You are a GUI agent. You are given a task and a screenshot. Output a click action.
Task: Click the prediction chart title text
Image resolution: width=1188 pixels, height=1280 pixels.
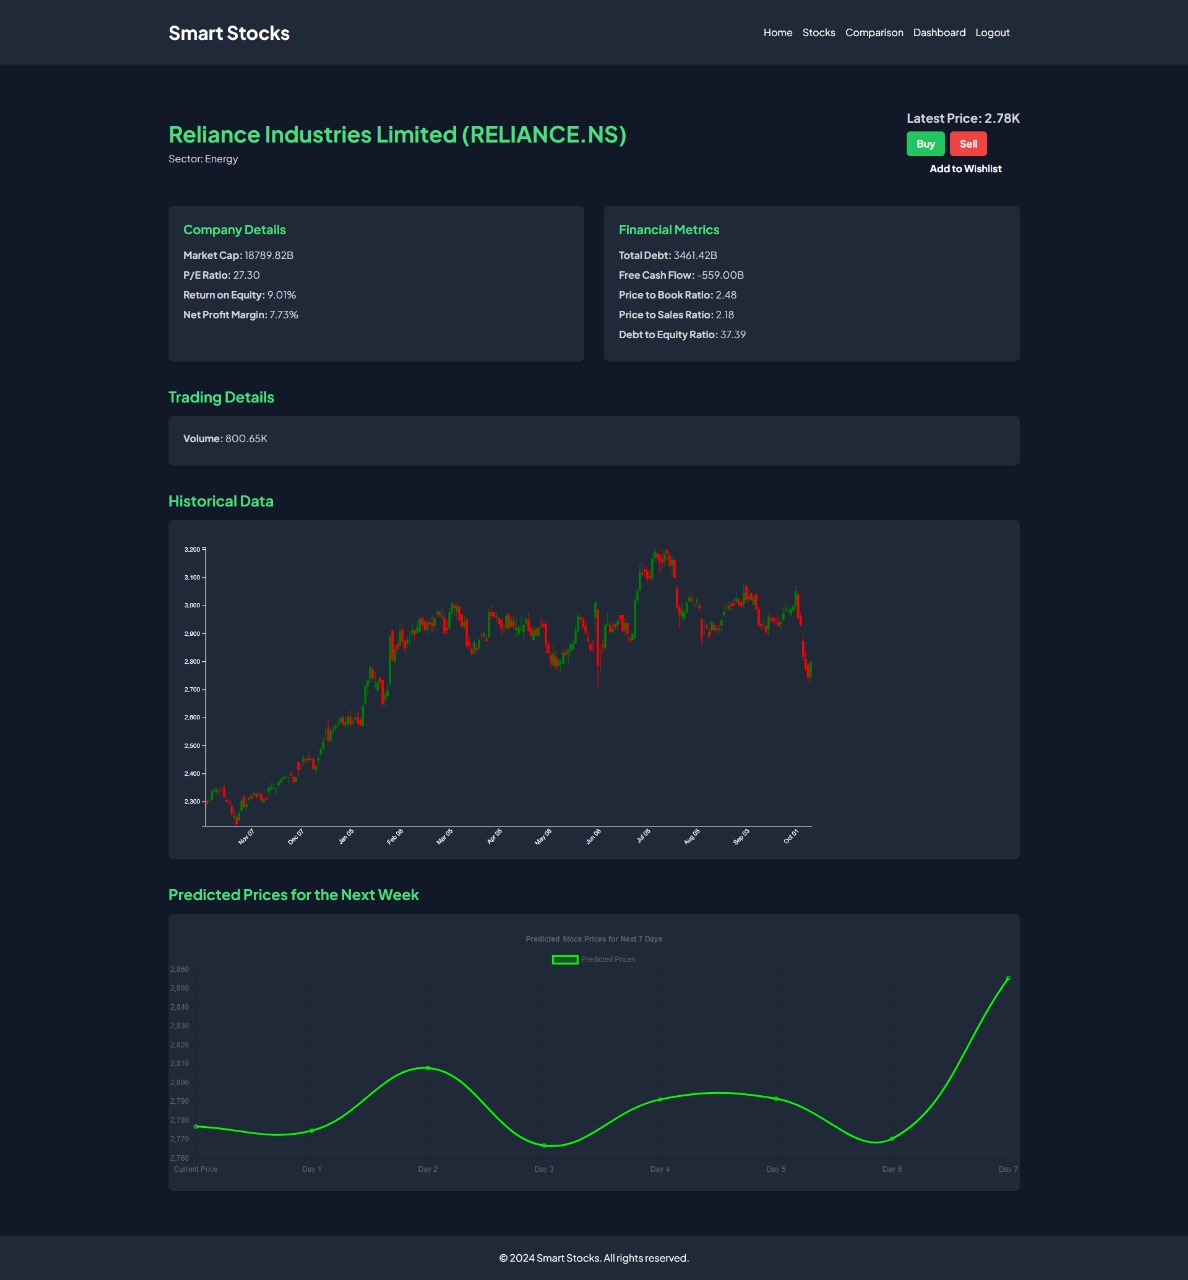594,939
